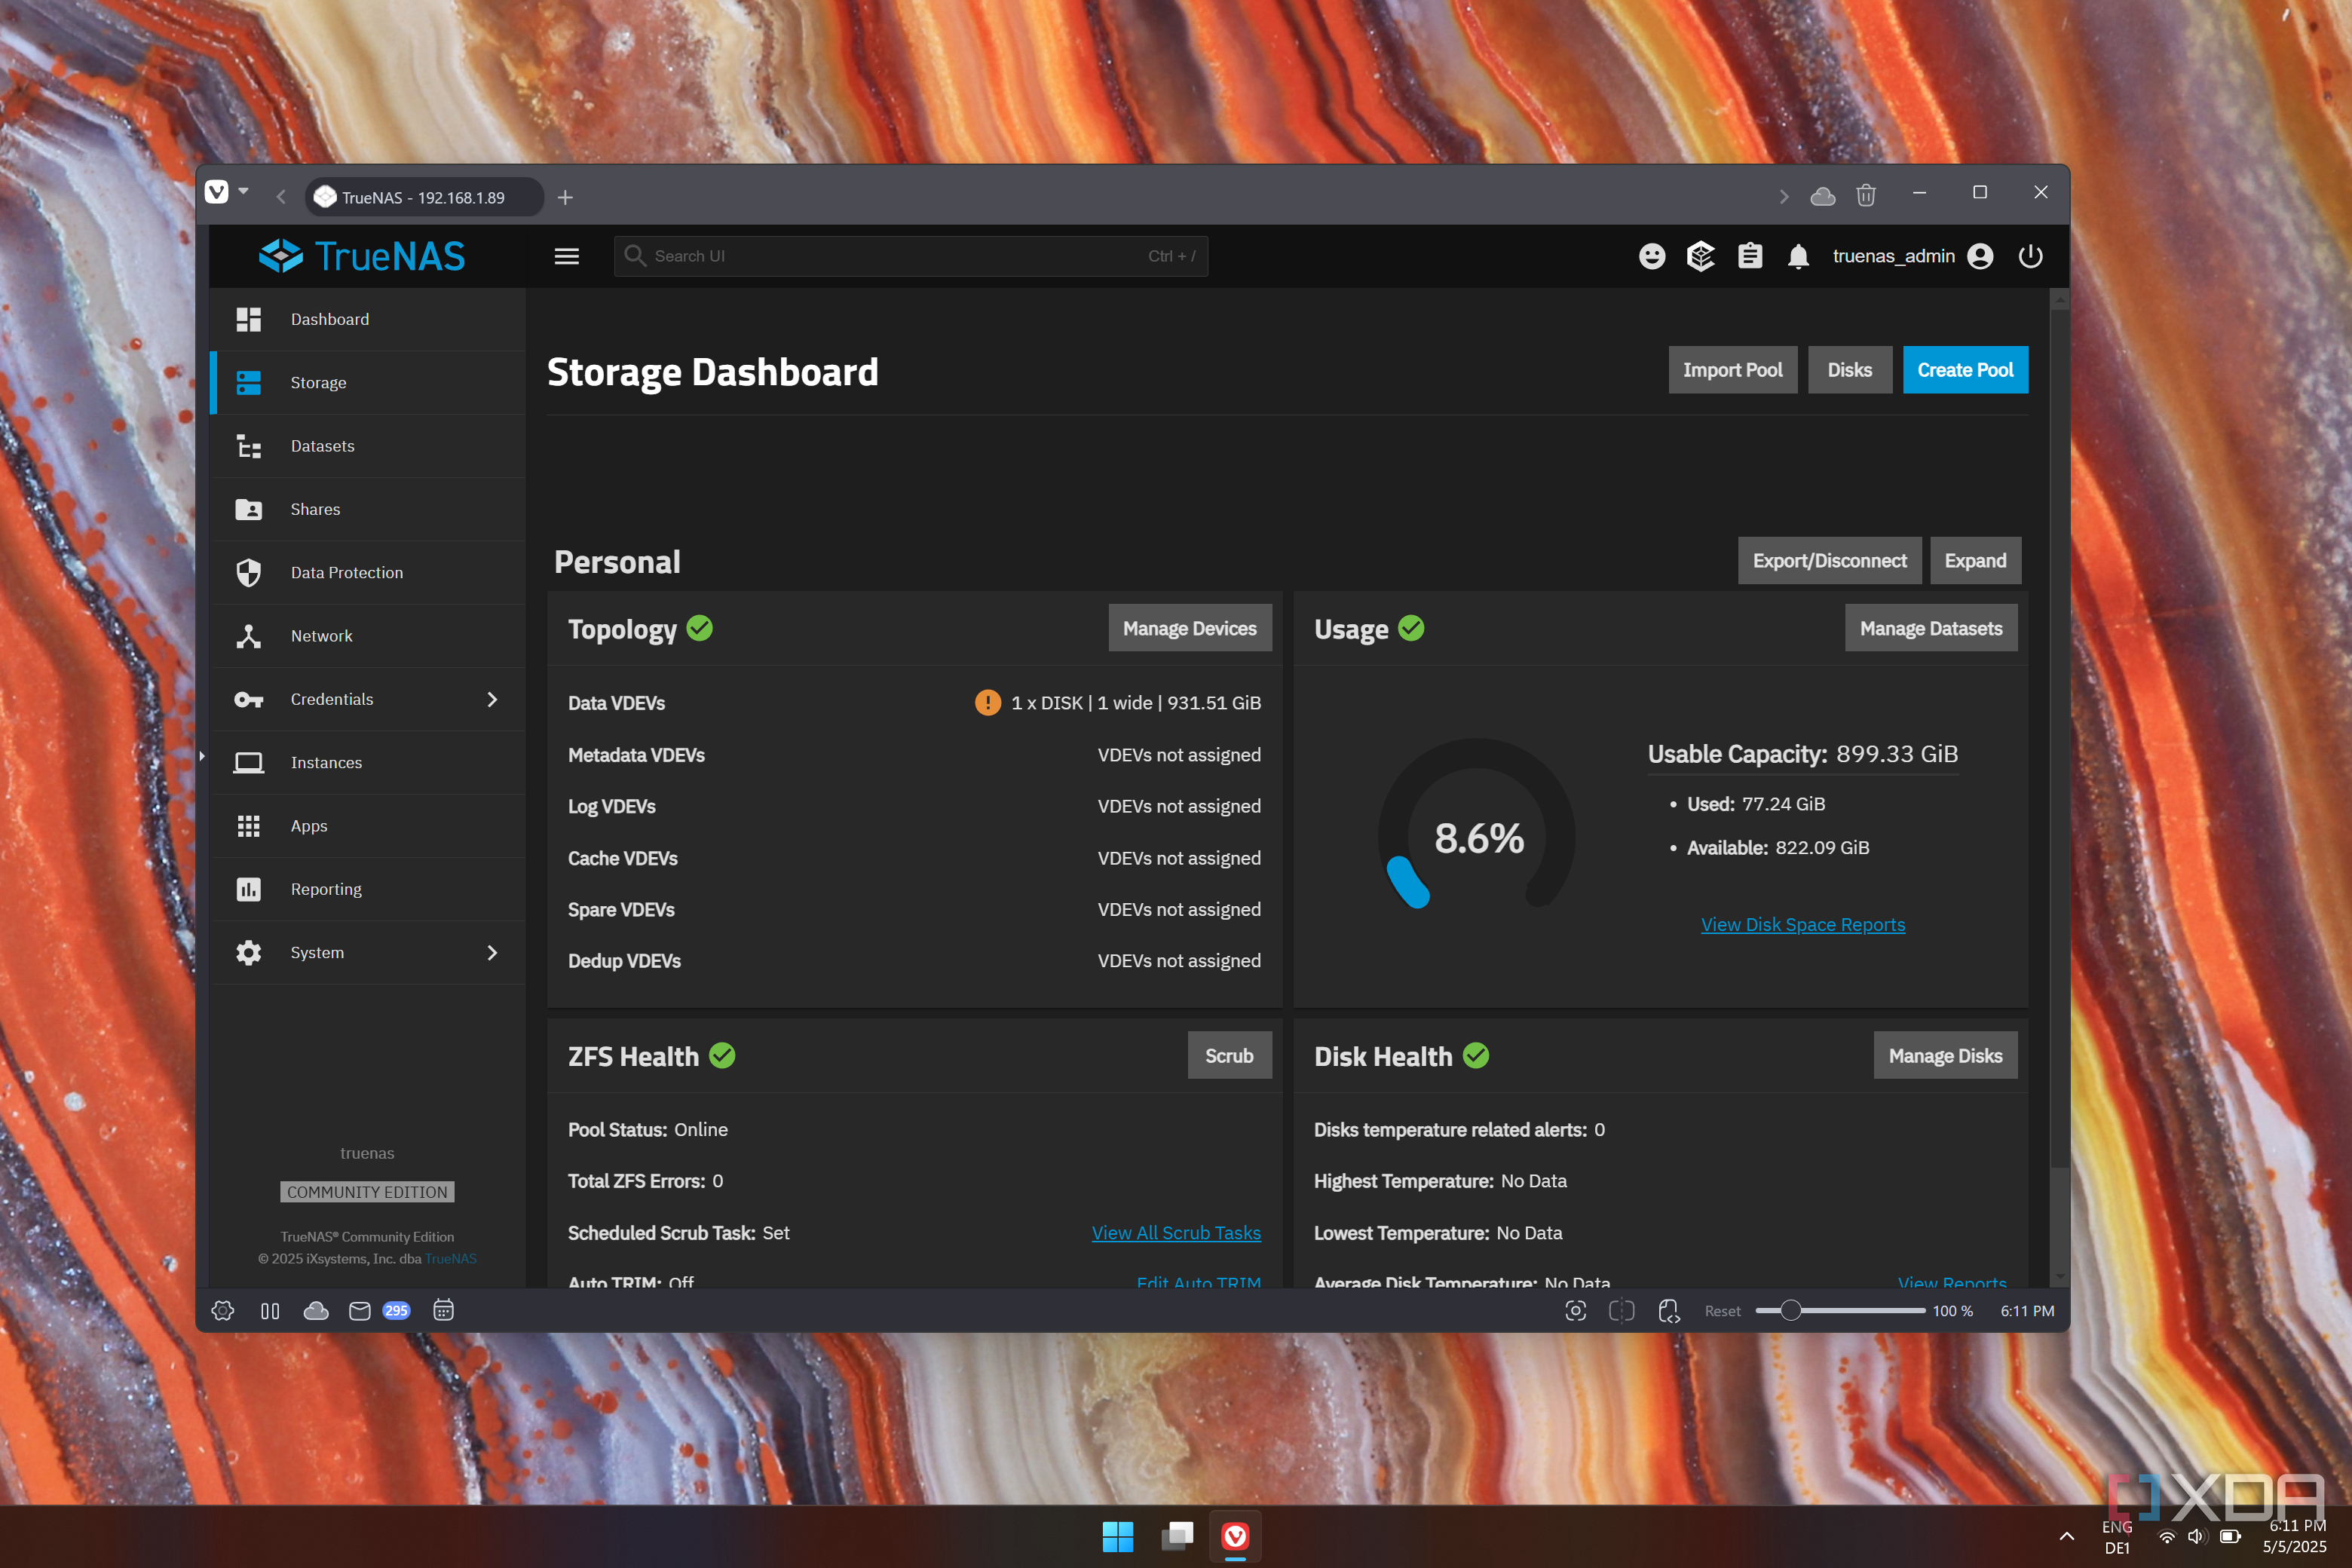Image resolution: width=2352 pixels, height=1568 pixels.
Task: Go to Data Protection in sidebar
Action: pos(368,572)
